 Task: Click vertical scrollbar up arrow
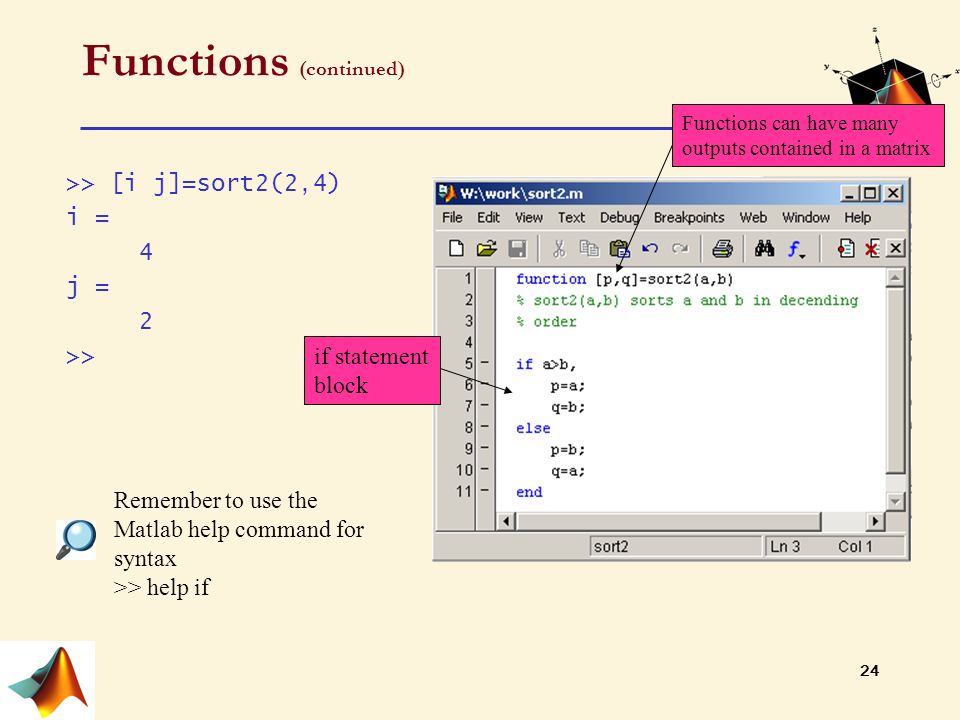click(895, 278)
